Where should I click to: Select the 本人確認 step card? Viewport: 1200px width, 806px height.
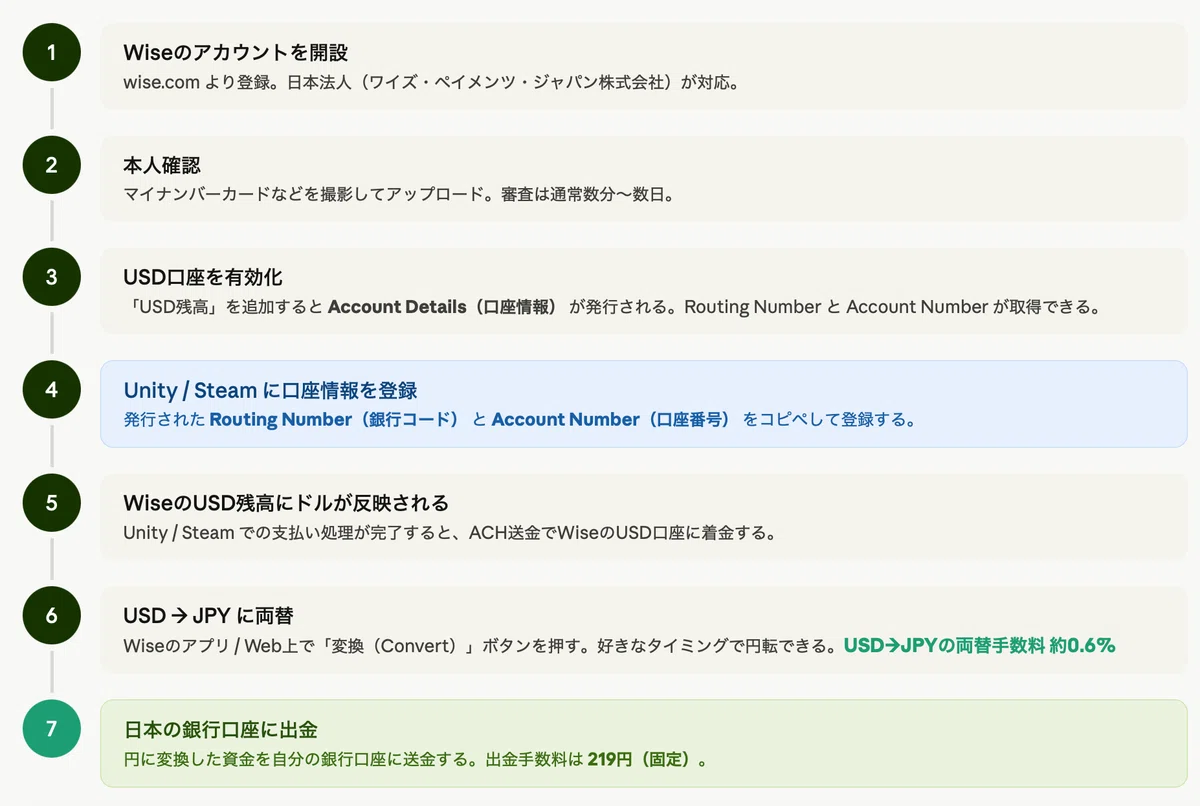coord(643,178)
